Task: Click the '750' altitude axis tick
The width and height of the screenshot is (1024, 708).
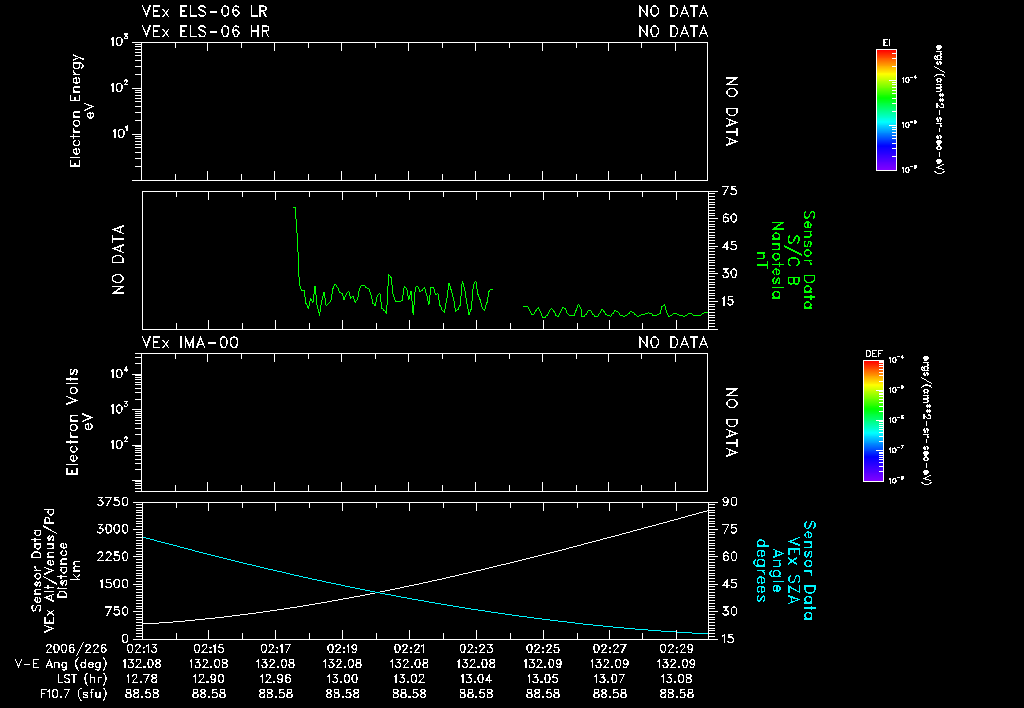Action: 117,612
